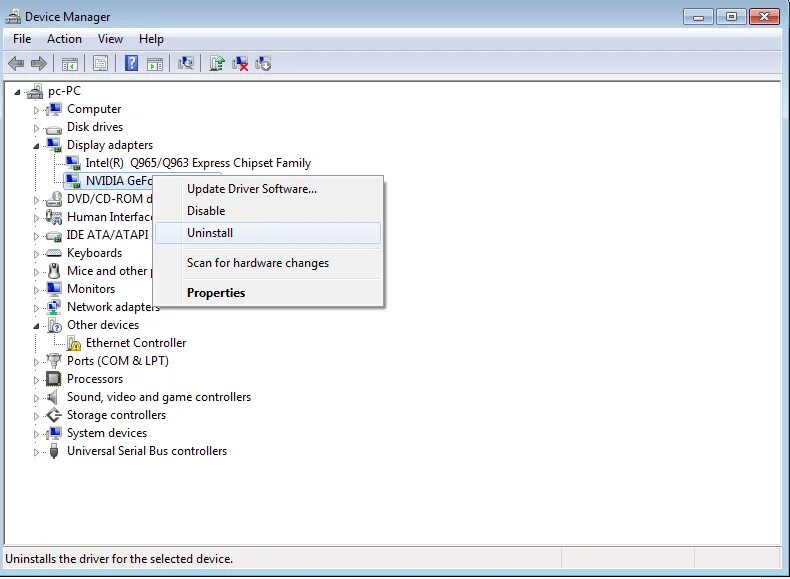Expand the Ports (COM & LPT) arrow
The width and height of the screenshot is (790, 579).
point(36,362)
